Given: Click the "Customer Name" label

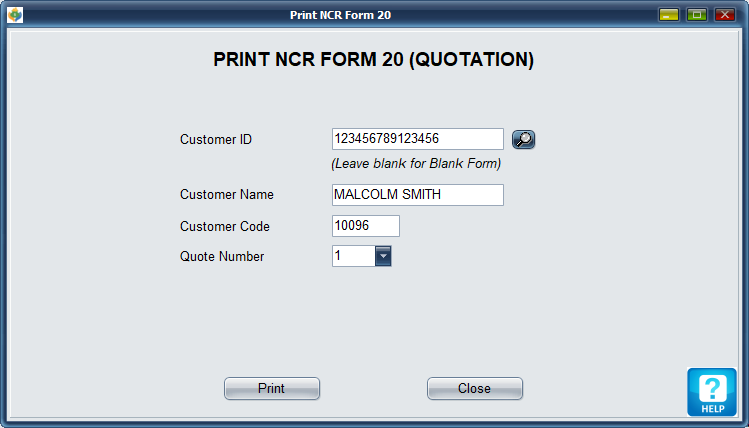Looking at the screenshot, I should pos(227,195).
